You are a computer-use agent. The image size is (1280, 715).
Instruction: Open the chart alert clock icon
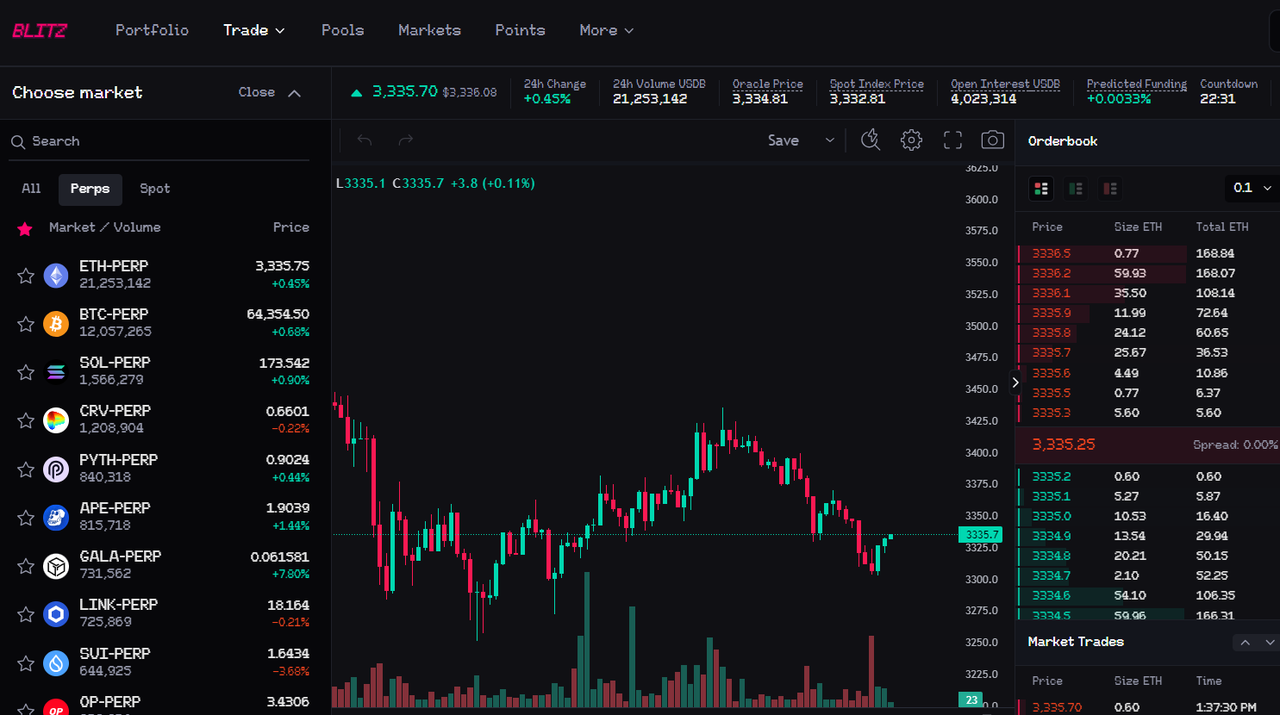[x=870, y=140]
